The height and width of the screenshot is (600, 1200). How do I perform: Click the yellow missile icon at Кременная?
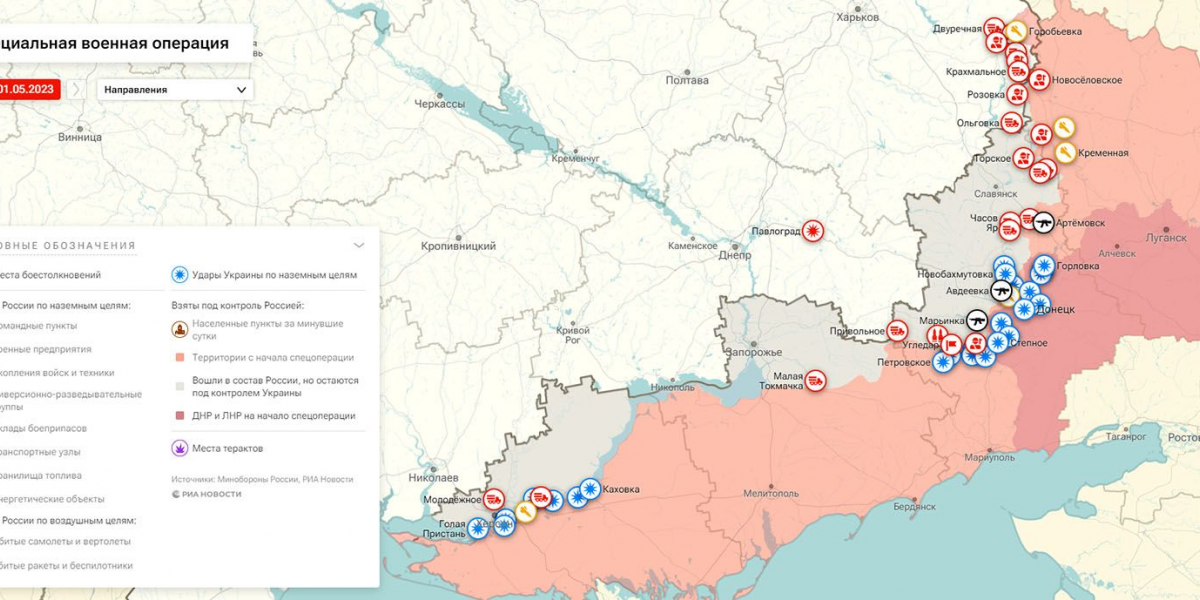(1065, 153)
